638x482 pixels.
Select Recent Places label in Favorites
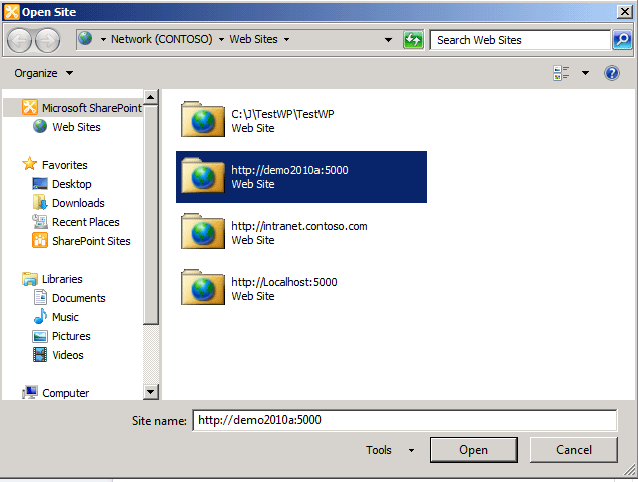tap(86, 222)
